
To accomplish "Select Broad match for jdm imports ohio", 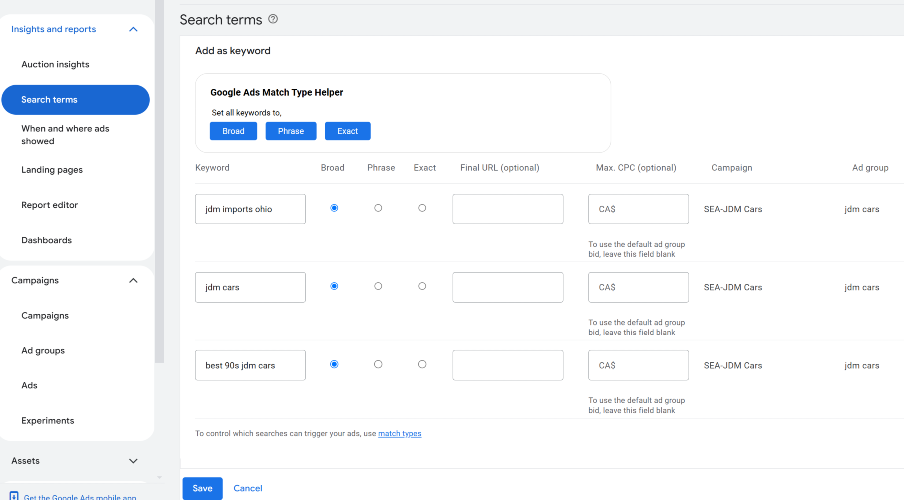I will pos(334,208).
